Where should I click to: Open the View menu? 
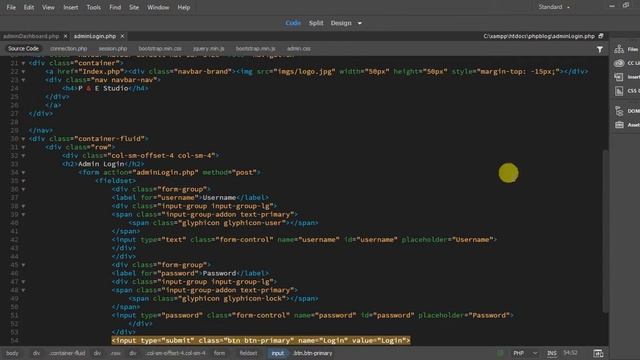click(x=48, y=7)
